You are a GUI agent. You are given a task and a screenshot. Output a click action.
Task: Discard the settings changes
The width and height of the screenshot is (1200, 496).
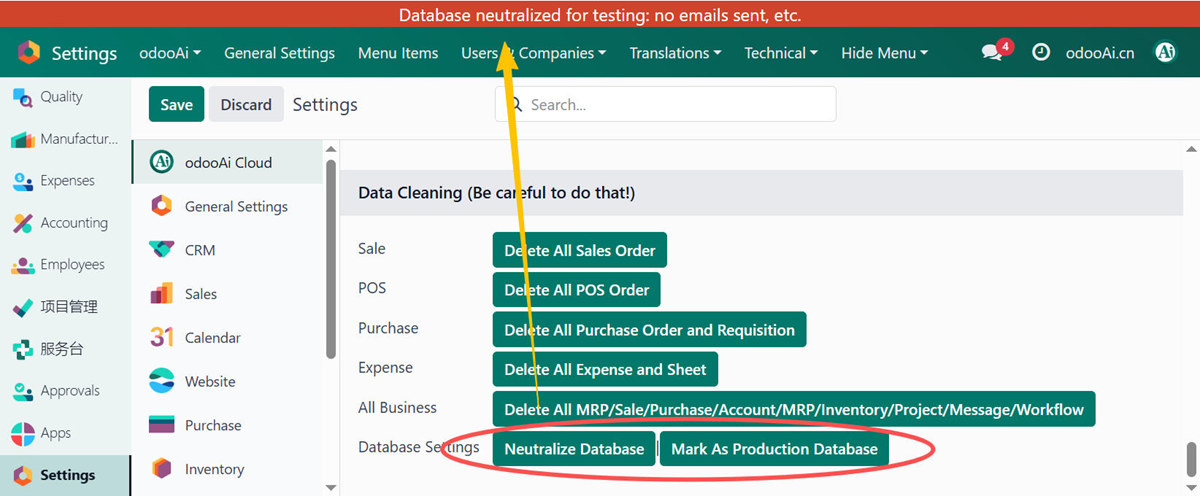246,104
